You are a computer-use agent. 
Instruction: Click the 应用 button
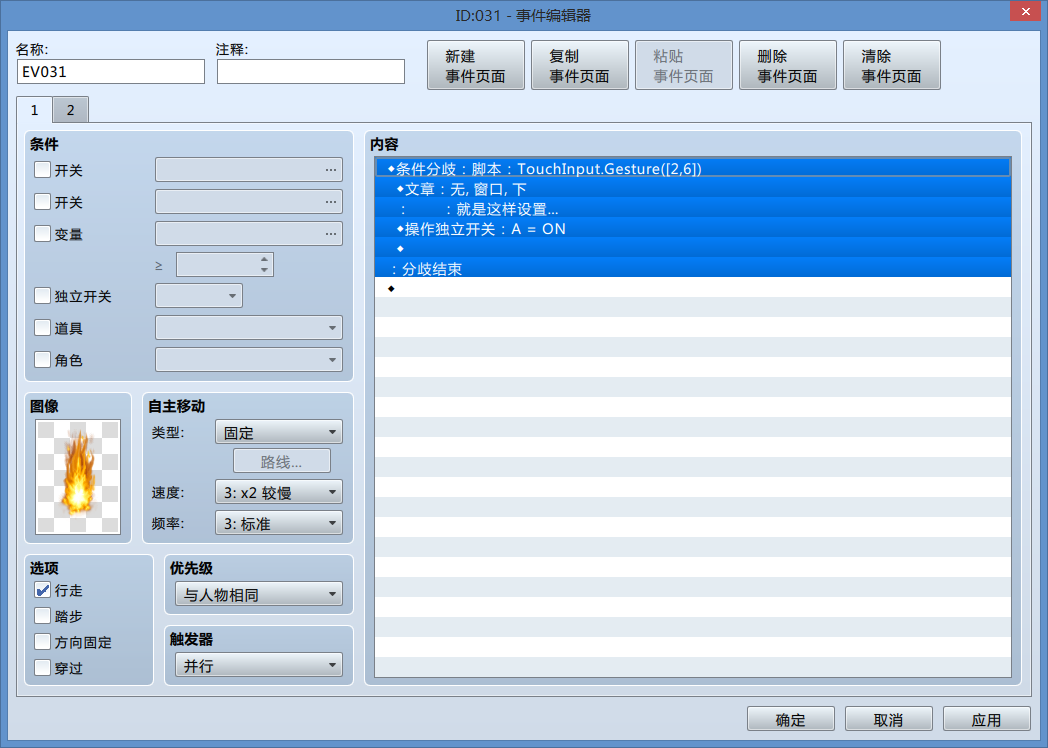click(x=987, y=719)
